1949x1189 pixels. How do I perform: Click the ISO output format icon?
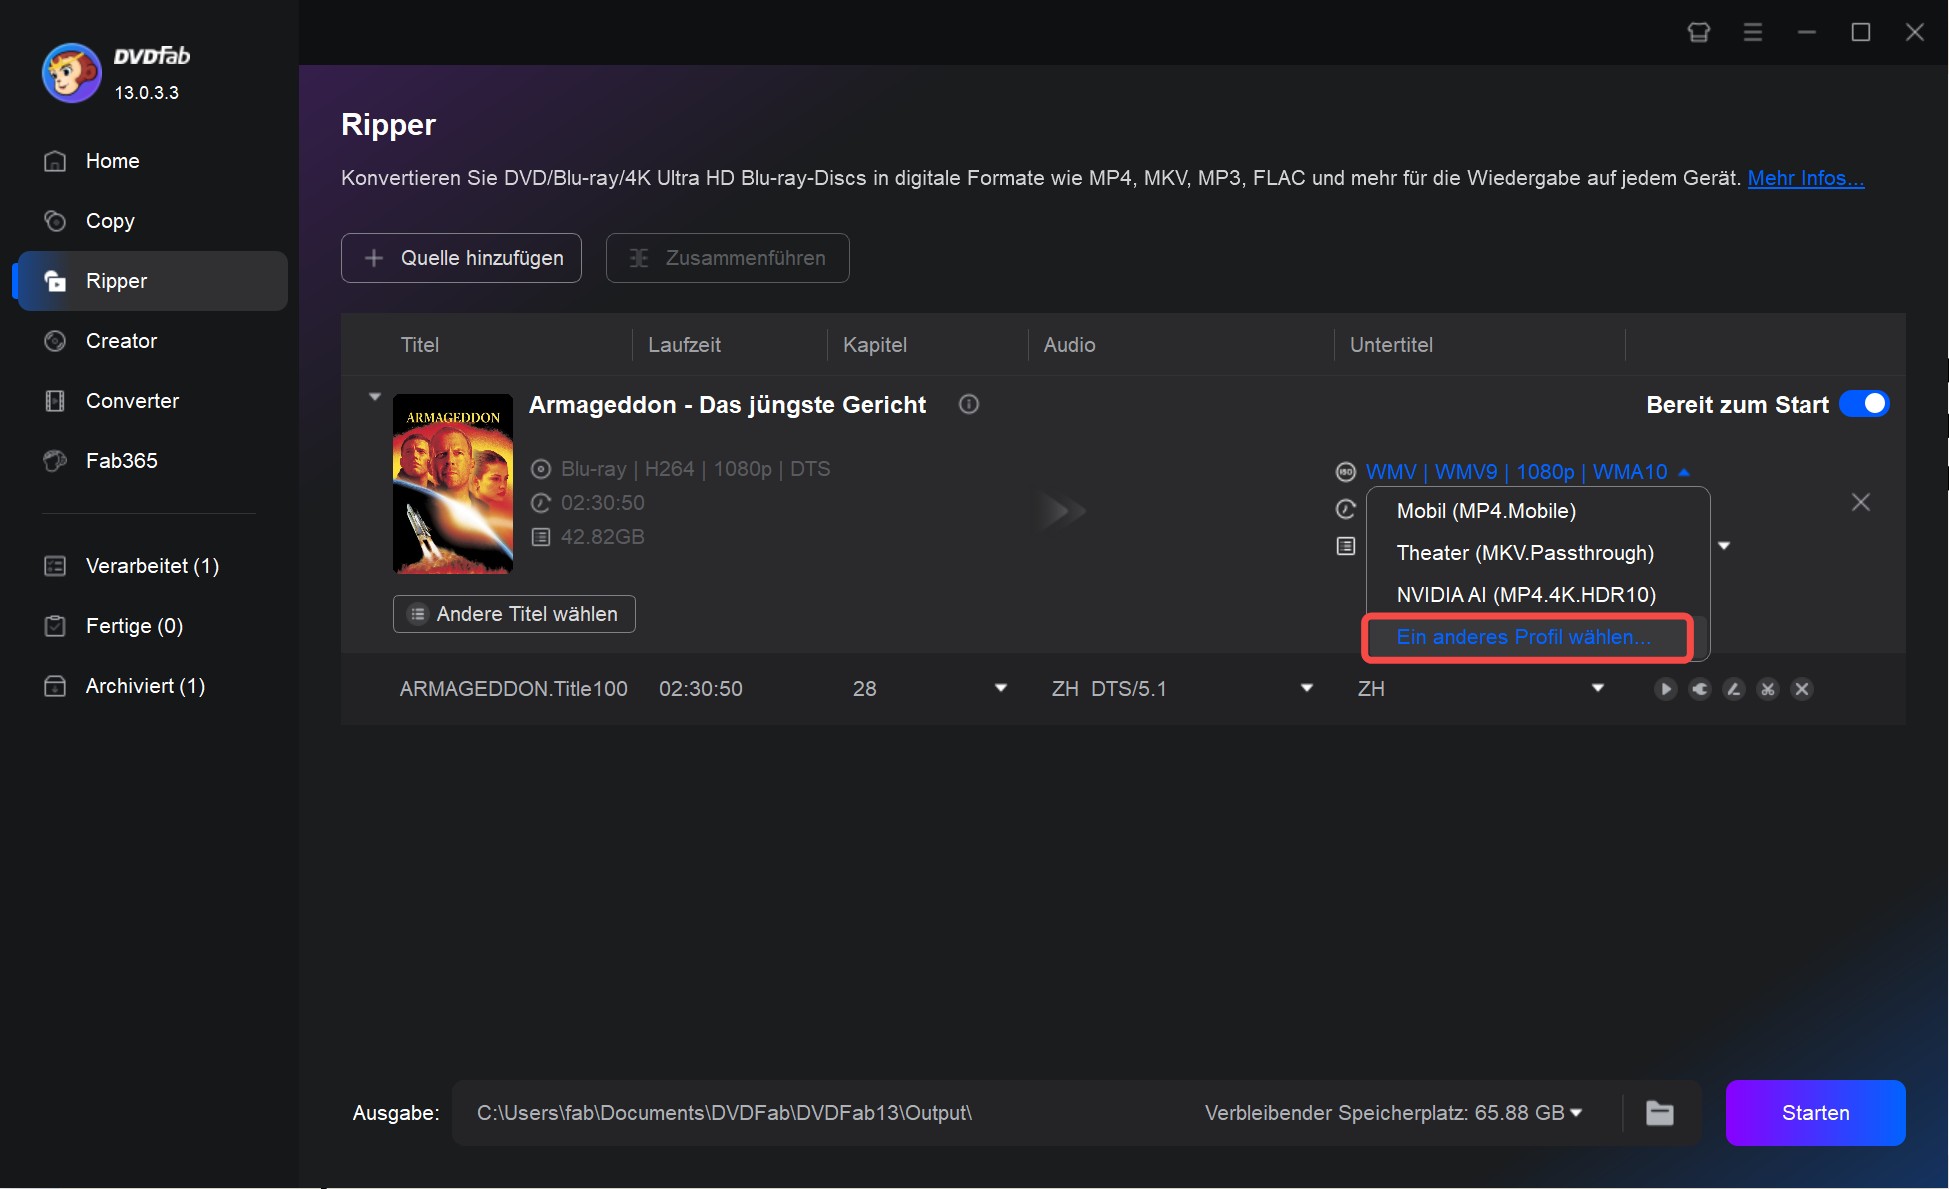(1346, 472)
